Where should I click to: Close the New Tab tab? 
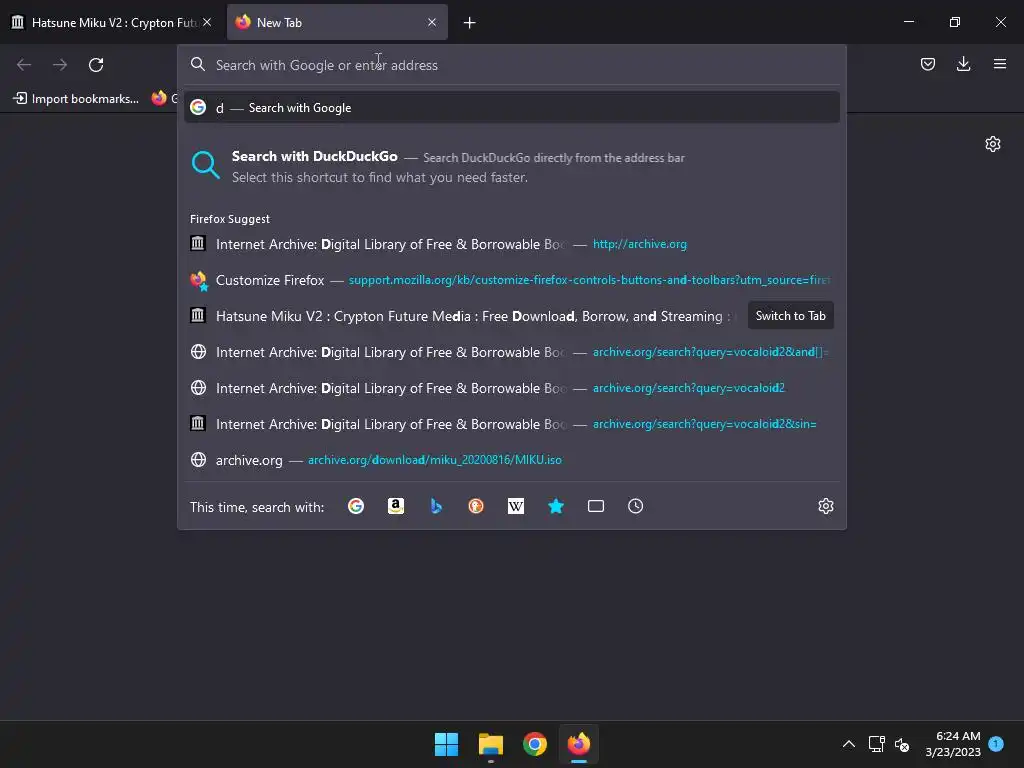[432, 22]
